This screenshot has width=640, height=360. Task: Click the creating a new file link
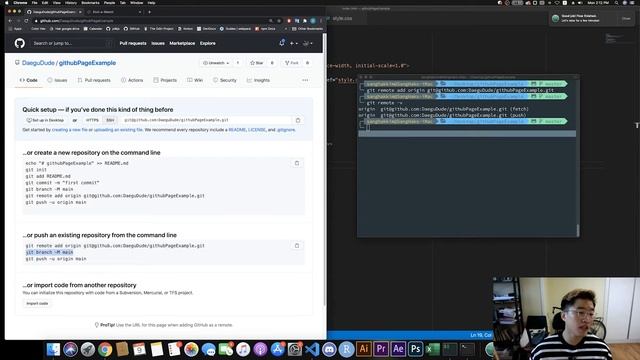click(x=70, y=130)
